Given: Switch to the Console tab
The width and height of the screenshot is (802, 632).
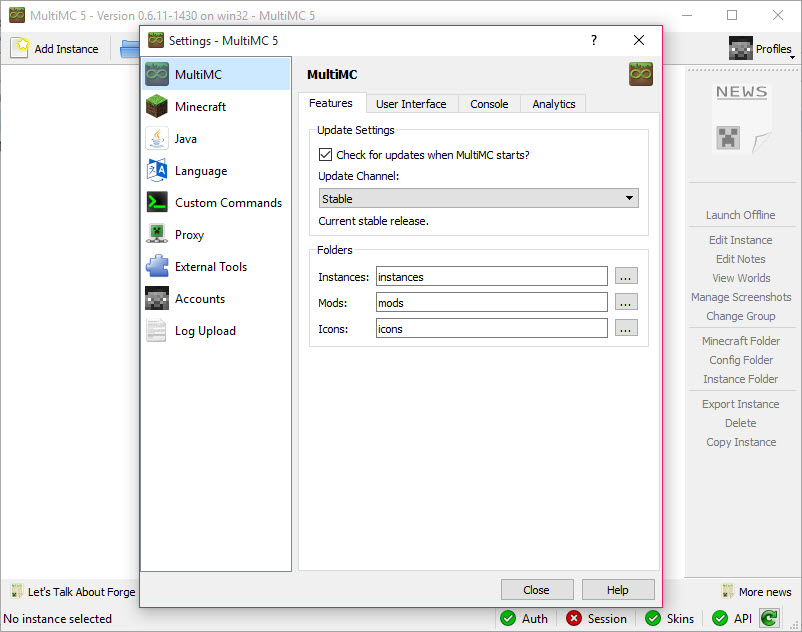Looking at the screenshot, I should 489,104.
